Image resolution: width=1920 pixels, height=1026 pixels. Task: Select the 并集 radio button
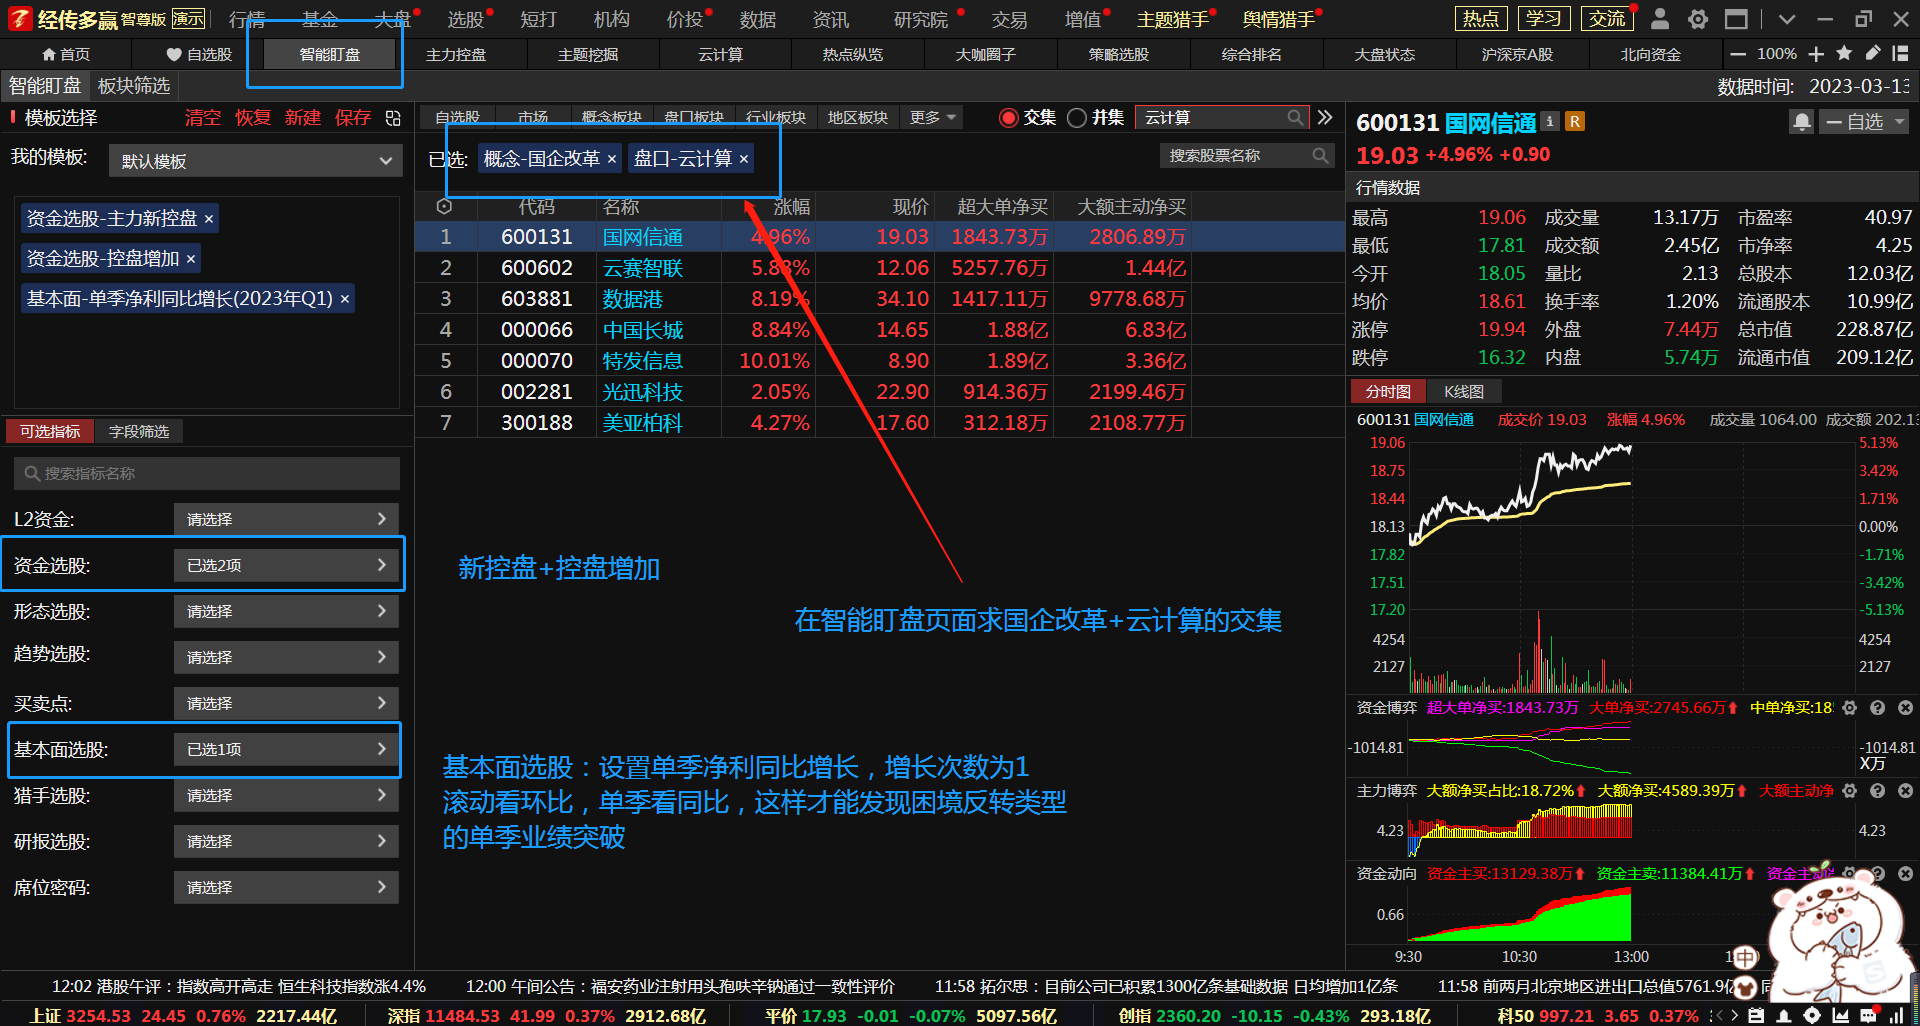(1077, 118)
